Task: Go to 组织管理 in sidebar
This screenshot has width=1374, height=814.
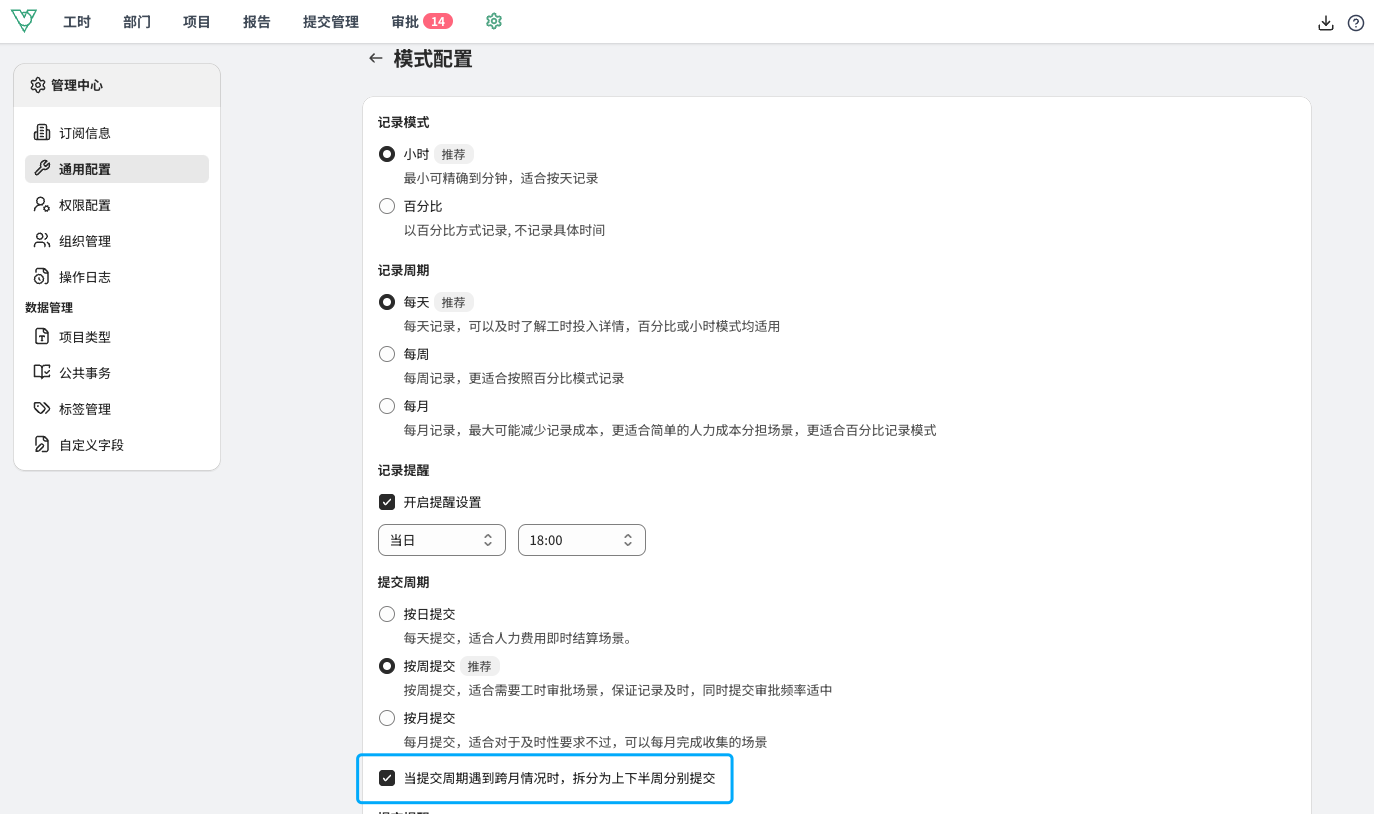Action: 84,241
